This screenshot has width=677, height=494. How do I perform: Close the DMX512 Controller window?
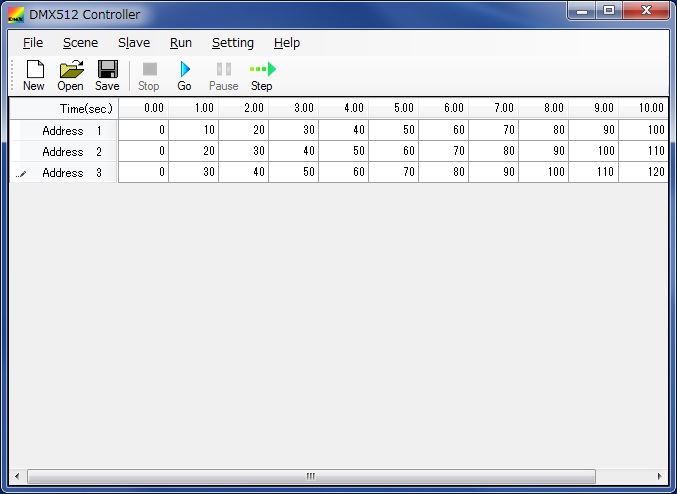pyautogui.click(x=646, y=10)
